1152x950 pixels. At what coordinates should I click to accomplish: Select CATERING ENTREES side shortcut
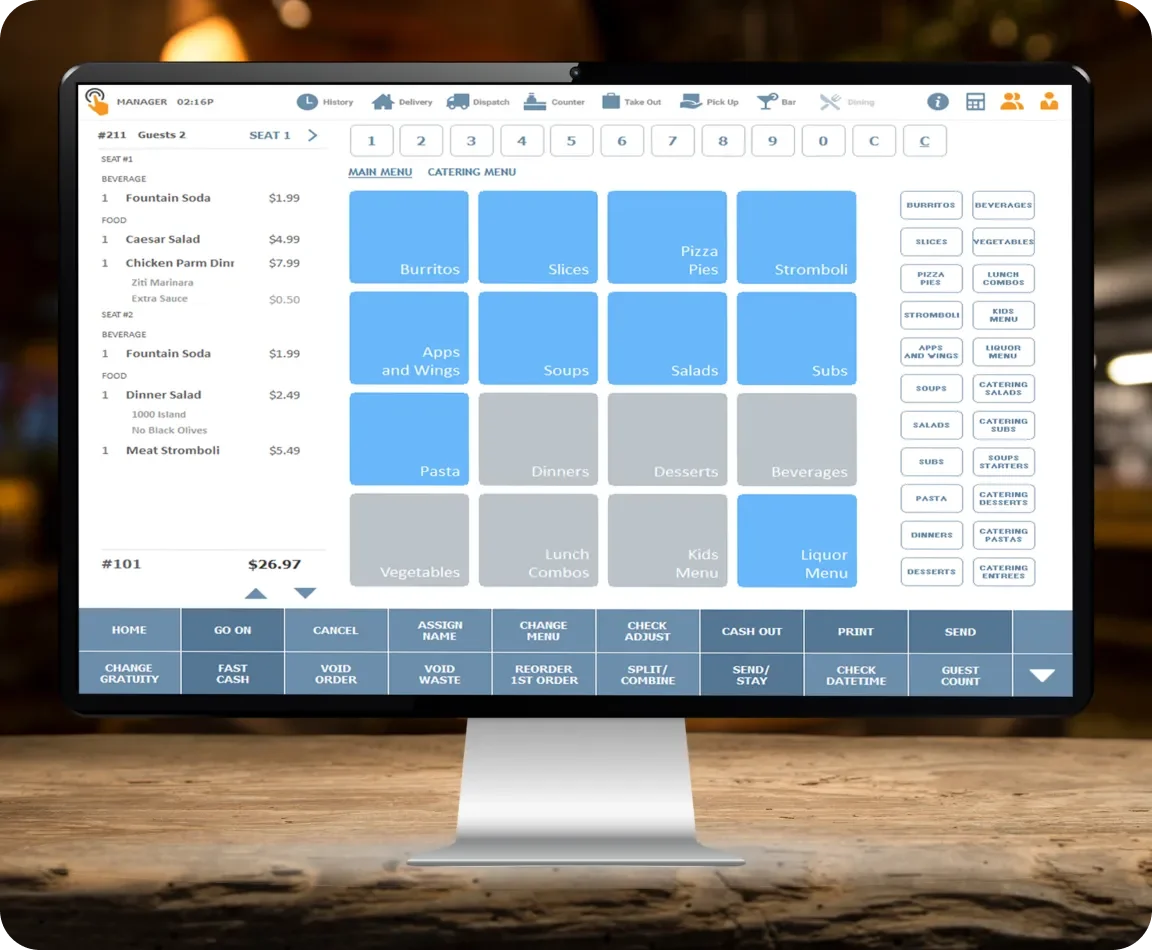tap(1003, 572)
